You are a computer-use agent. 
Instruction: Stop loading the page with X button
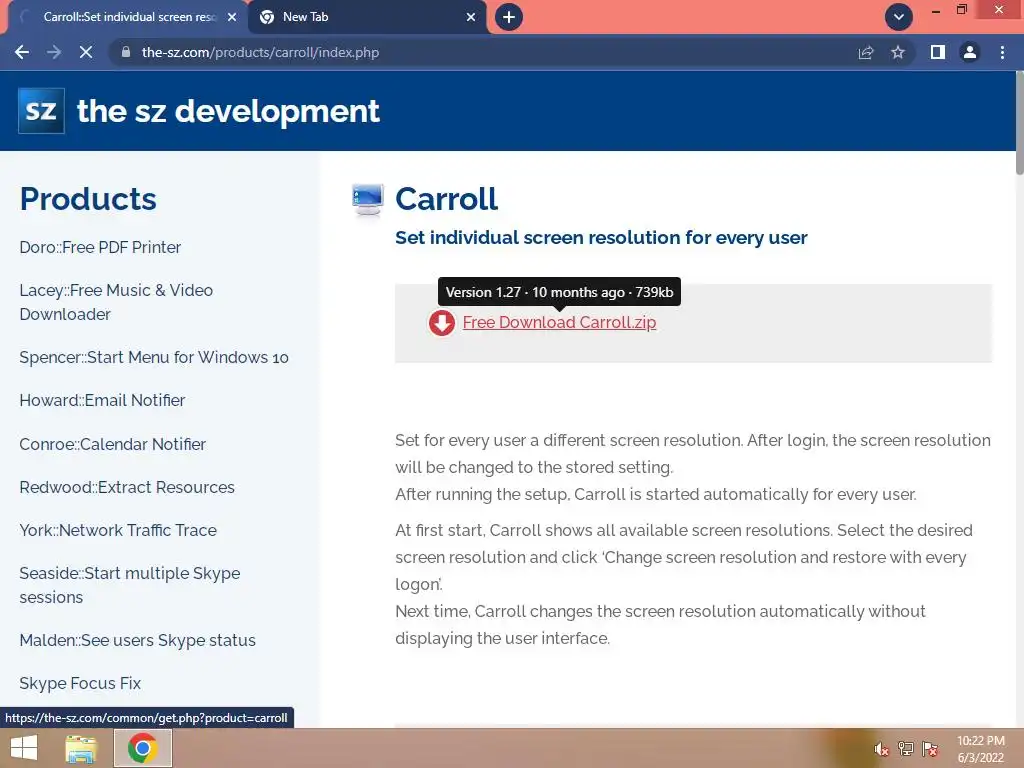pyautogui.click(x=86, y=52)
